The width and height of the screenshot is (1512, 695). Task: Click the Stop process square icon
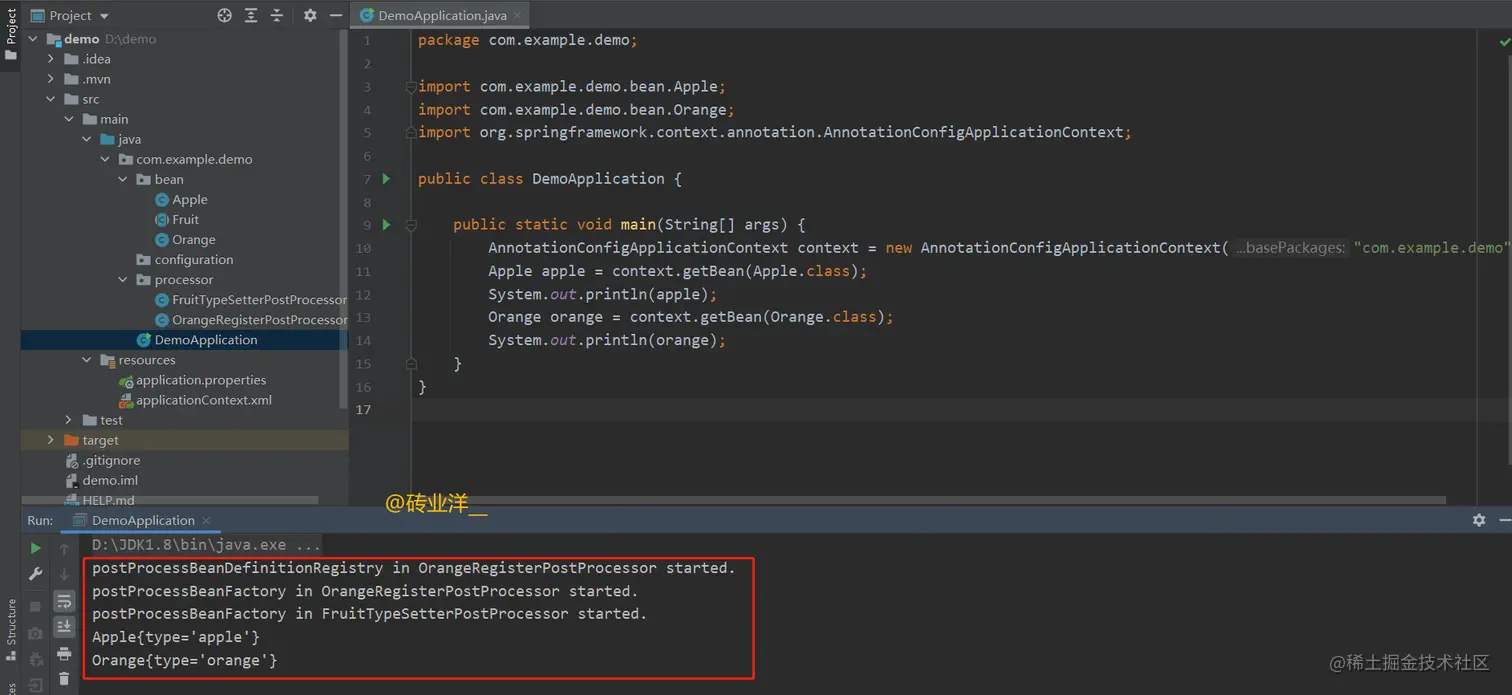coord(36,607)
